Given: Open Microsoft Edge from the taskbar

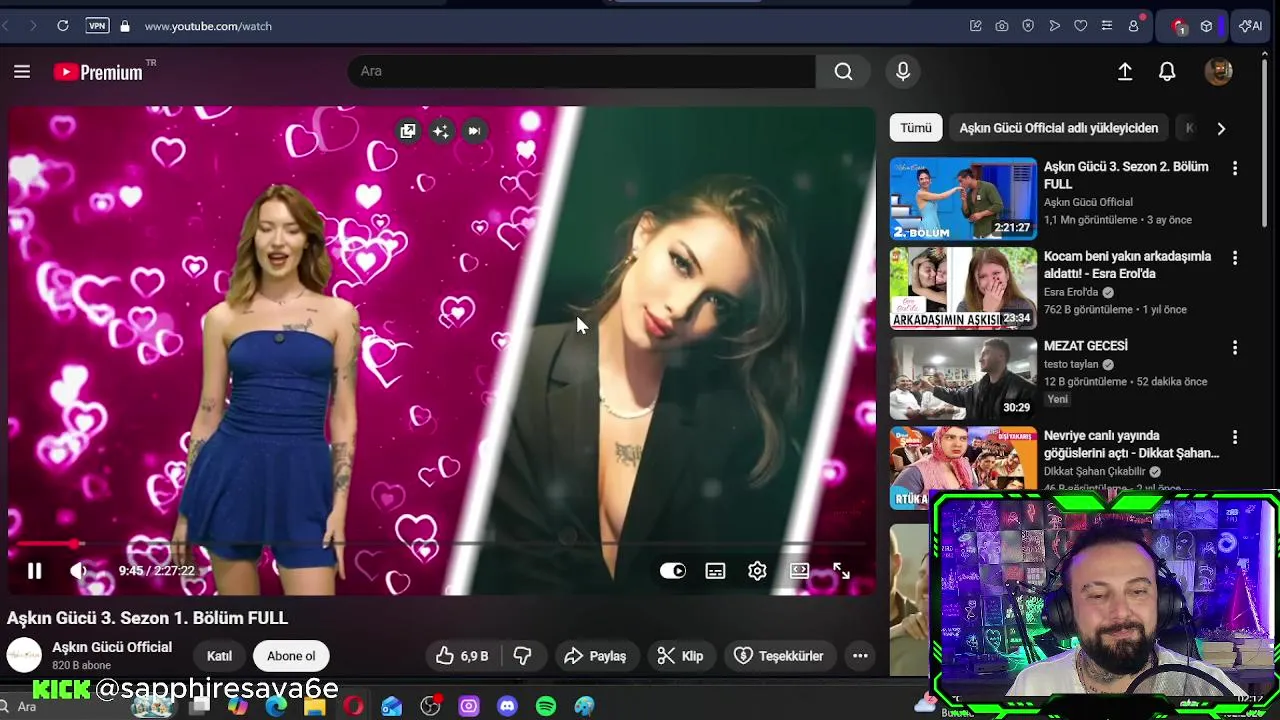Looking at the screenshot, I should coord(276,706).
